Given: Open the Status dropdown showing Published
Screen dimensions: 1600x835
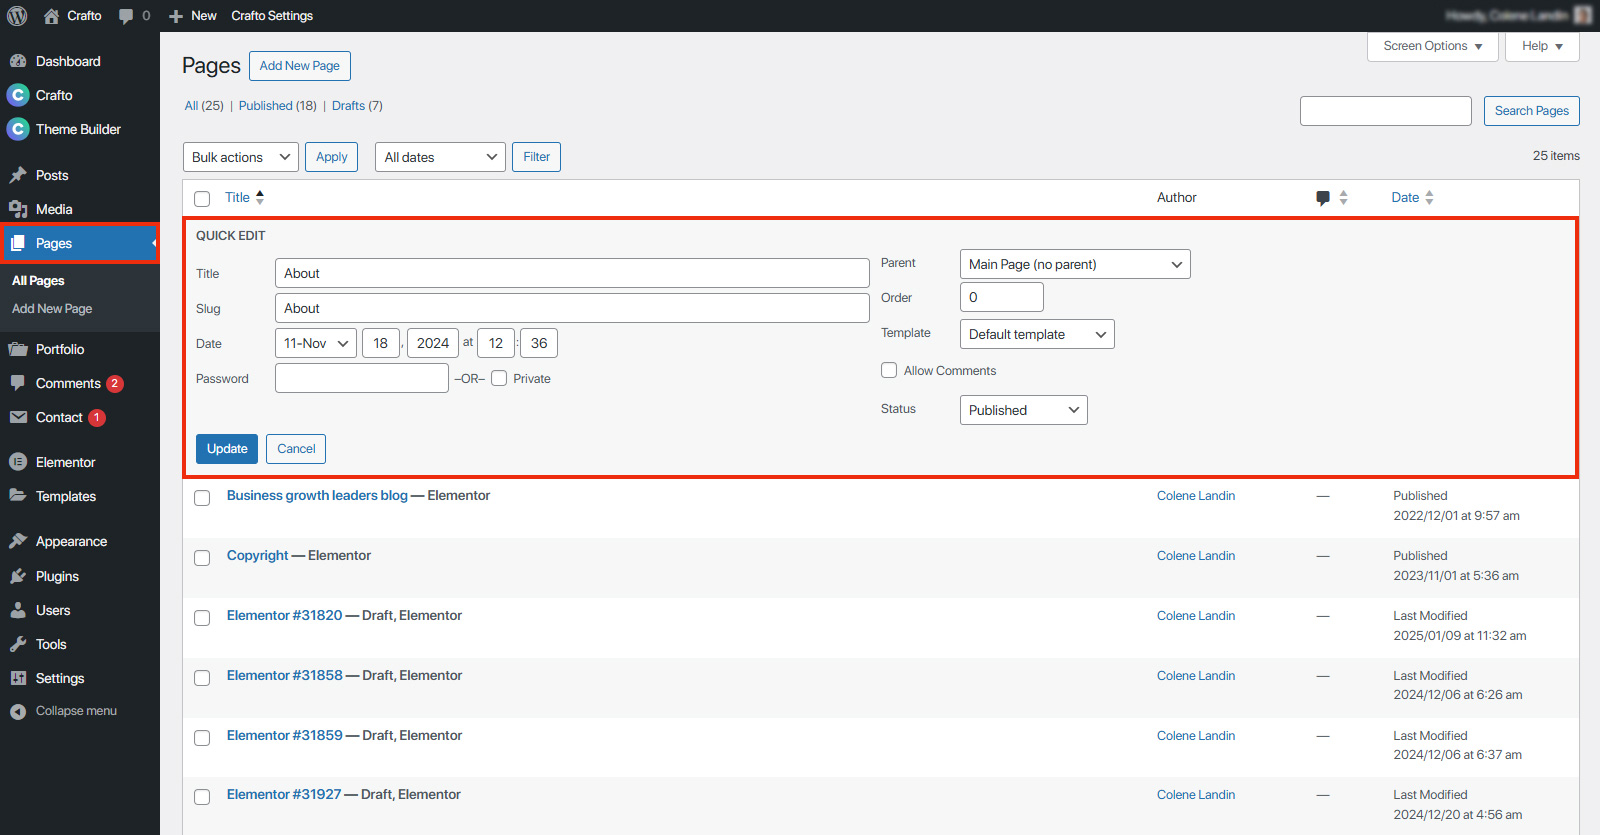Looking at the screenshot, I should point(1024,410).
